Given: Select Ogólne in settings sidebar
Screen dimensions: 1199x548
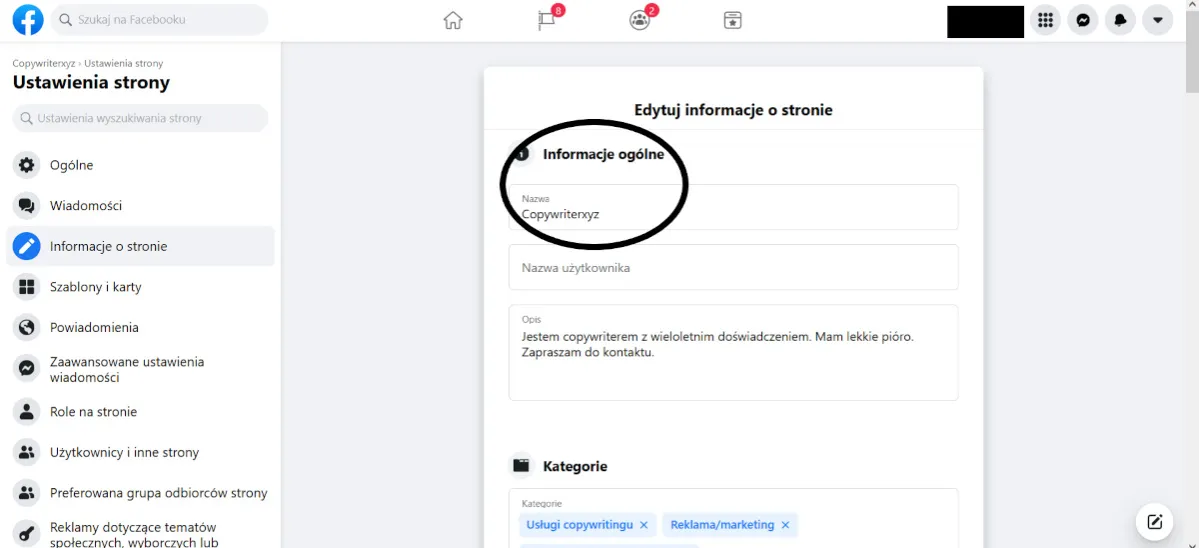Looking at the screenshot, I should (71, 165).
